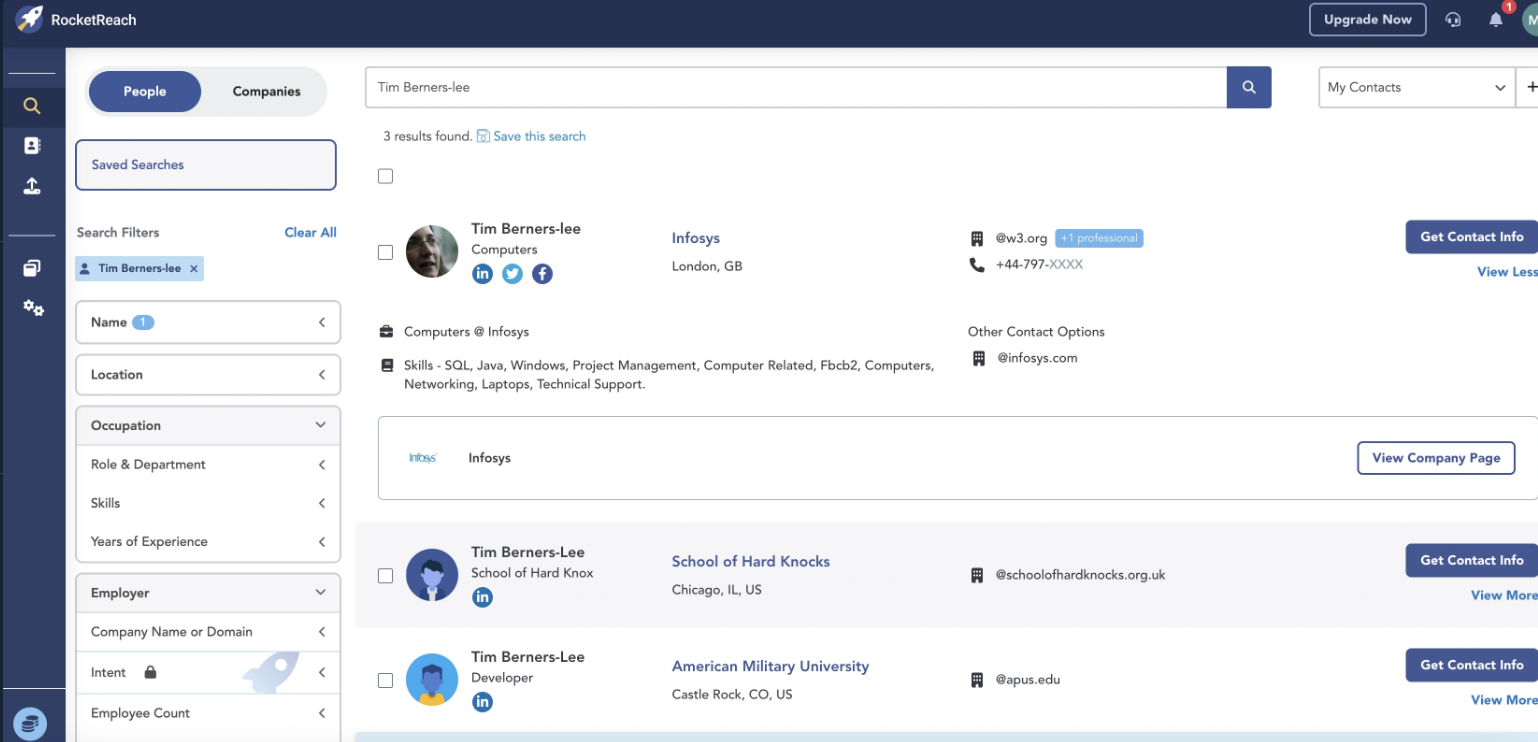Screen dimensions: 1538x742
Task: Expand Company Name or Domain filter
Action: [208, 632]
